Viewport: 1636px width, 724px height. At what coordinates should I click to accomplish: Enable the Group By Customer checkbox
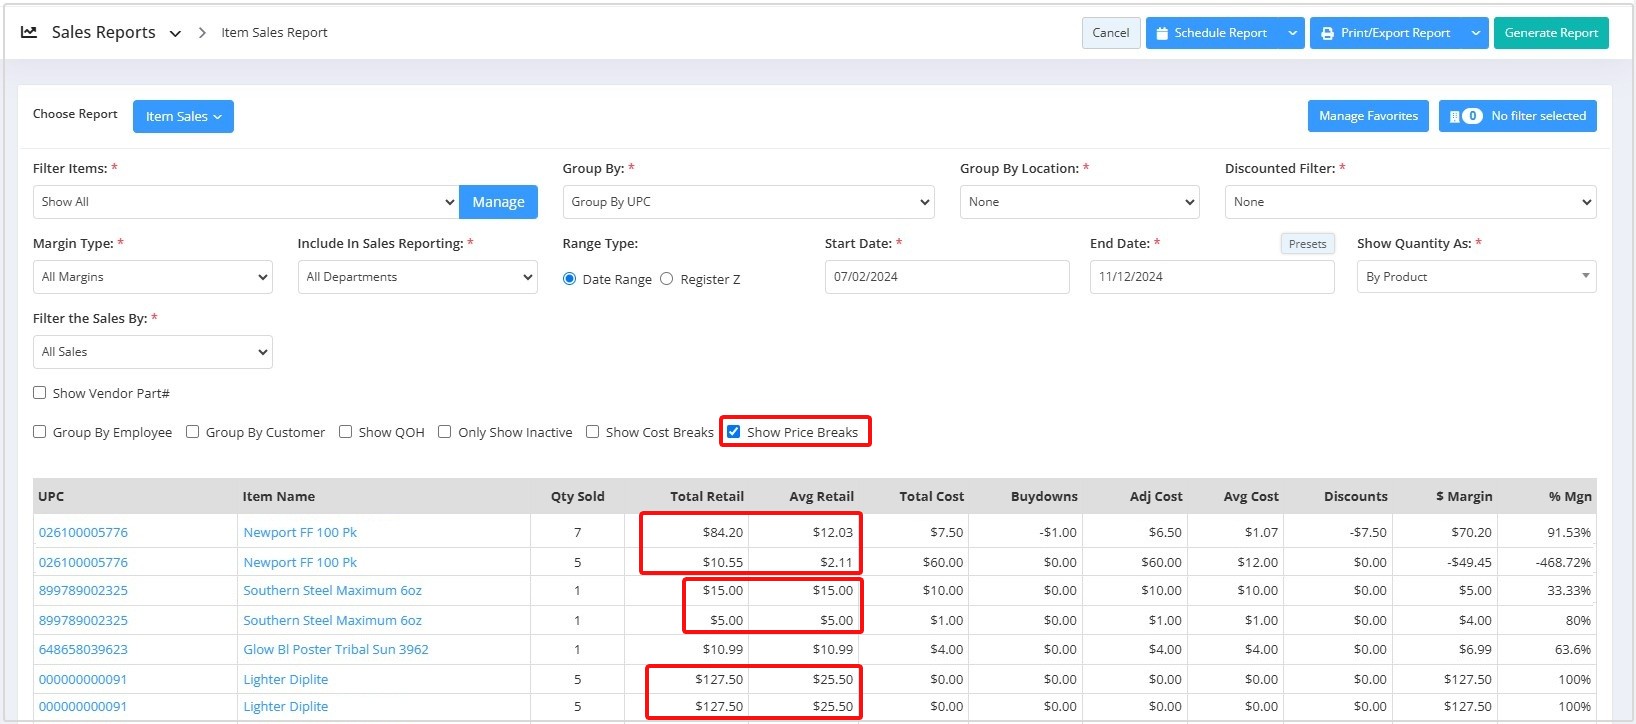[x=193, y=432]
